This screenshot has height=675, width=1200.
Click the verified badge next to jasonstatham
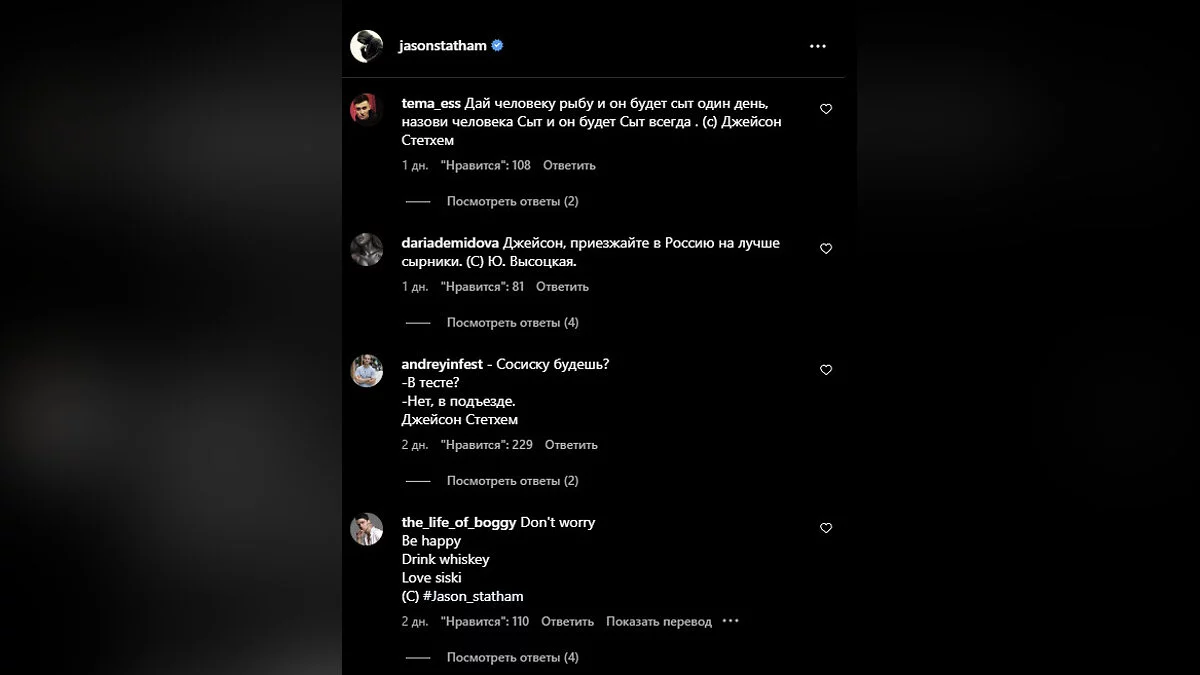(x=497, y=46)
